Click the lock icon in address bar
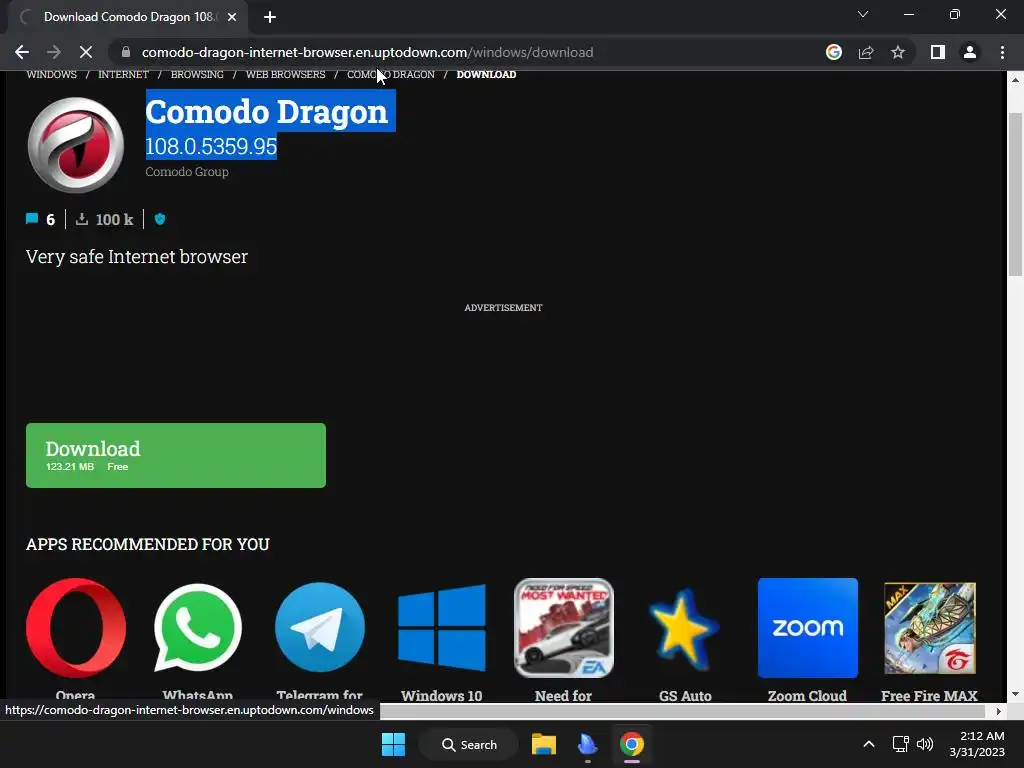1024x768 pixels. 126,52
